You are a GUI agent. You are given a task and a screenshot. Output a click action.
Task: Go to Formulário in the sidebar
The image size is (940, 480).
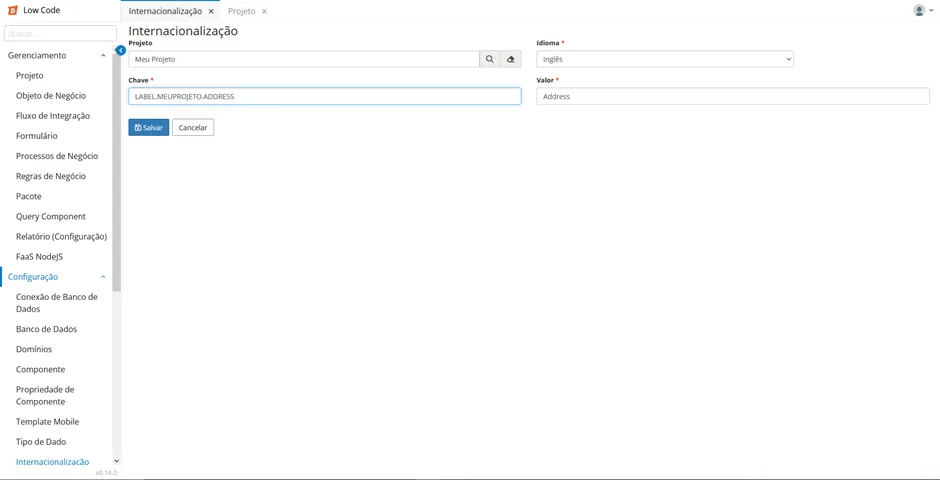pyautogui.click(x=37, y=136)
